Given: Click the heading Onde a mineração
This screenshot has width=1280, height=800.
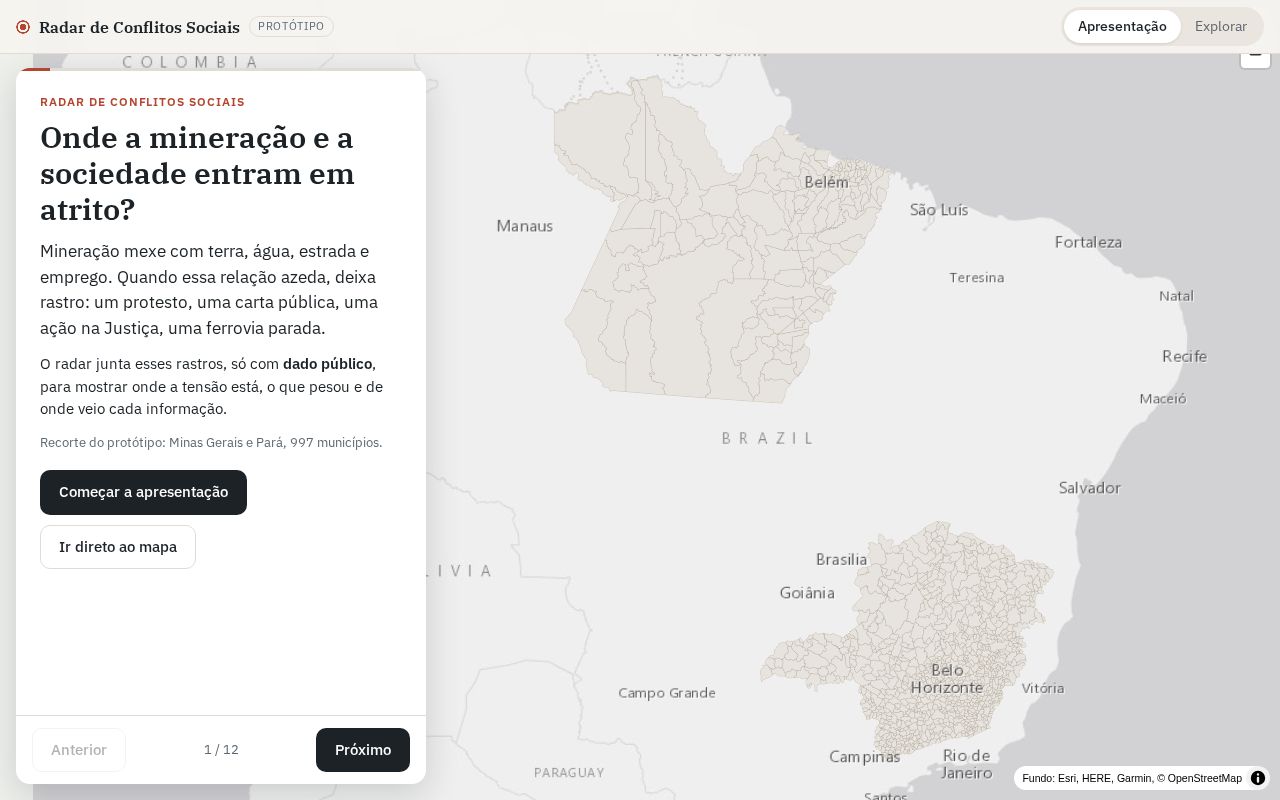Looking at the screenshot, I should [x=197, y=173].
